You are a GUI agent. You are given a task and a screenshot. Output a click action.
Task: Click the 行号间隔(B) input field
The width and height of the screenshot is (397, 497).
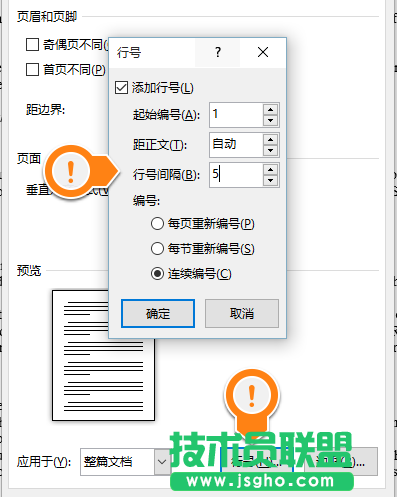(x=236, y=175)
